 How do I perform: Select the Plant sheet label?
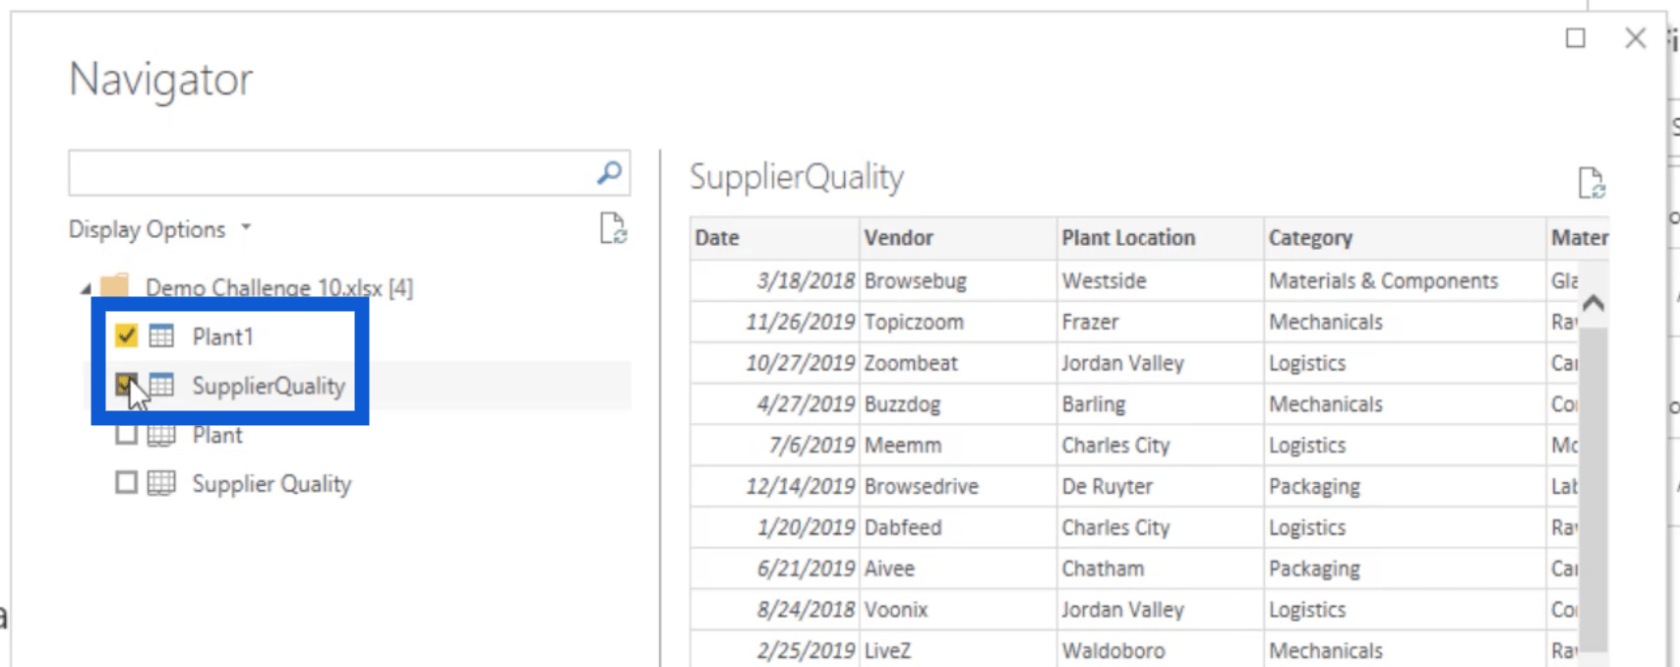[217, 435]
